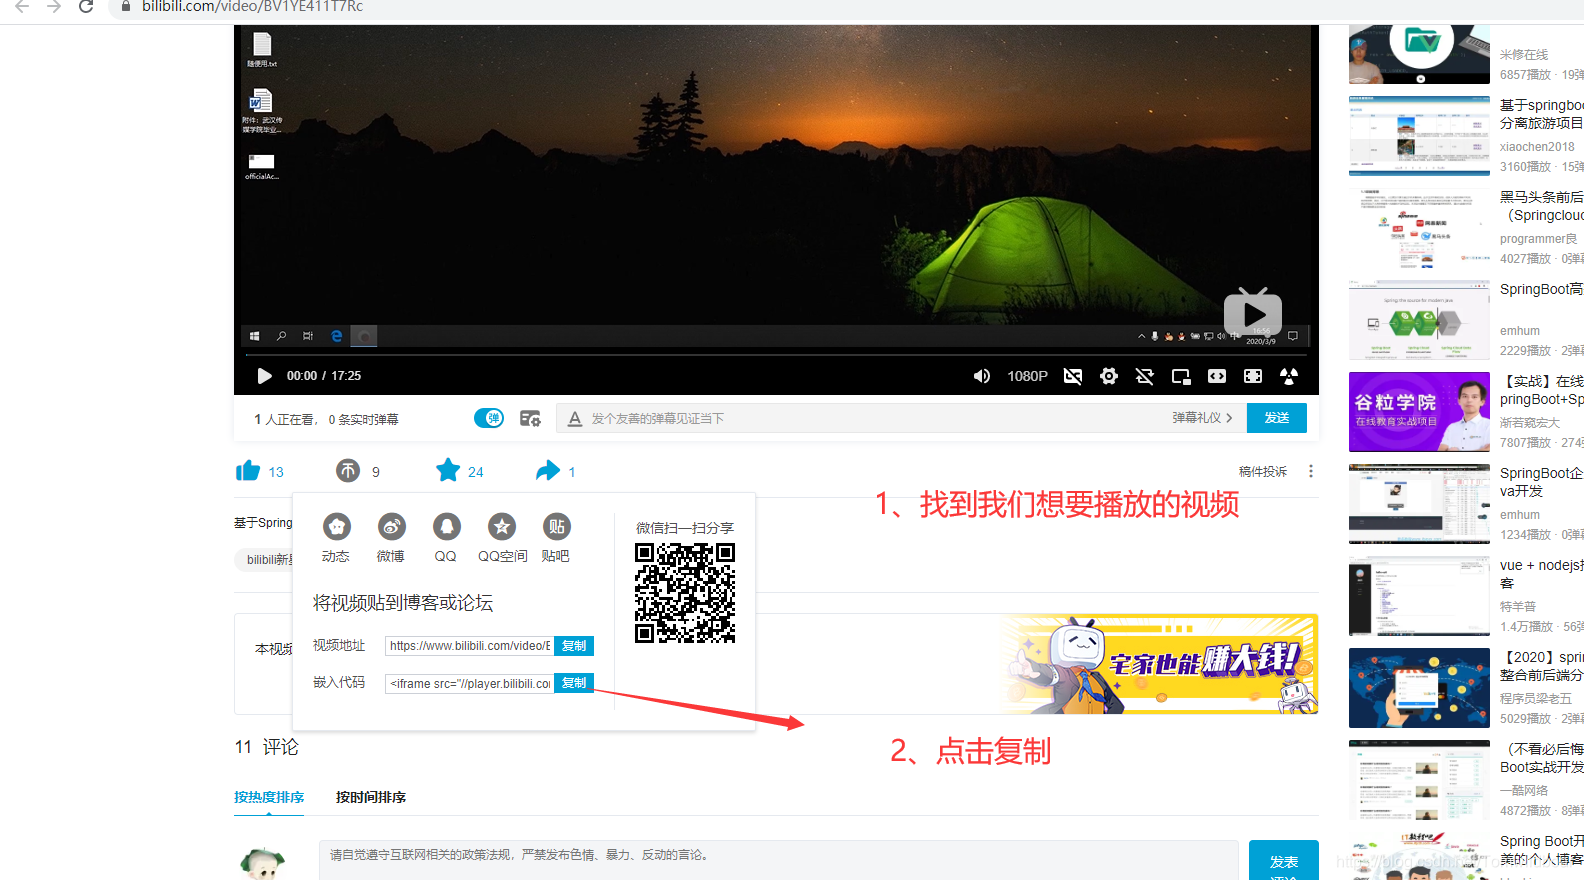Favorite the video with the star icon
Image resolution: width=1584 pixels, height=880 pixels.
448,470
